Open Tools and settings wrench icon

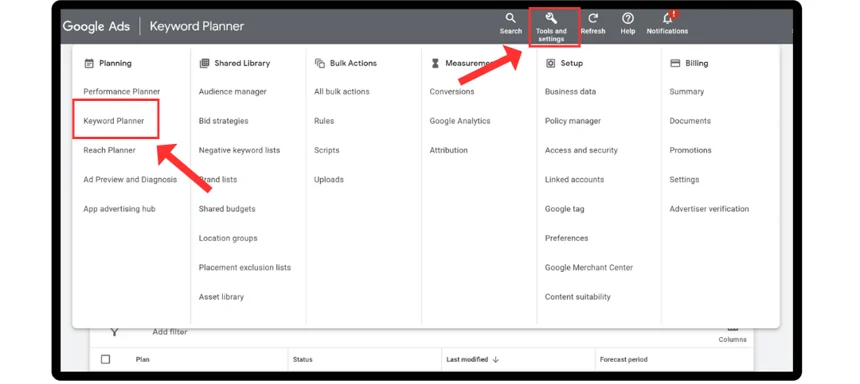coord(551,19)
